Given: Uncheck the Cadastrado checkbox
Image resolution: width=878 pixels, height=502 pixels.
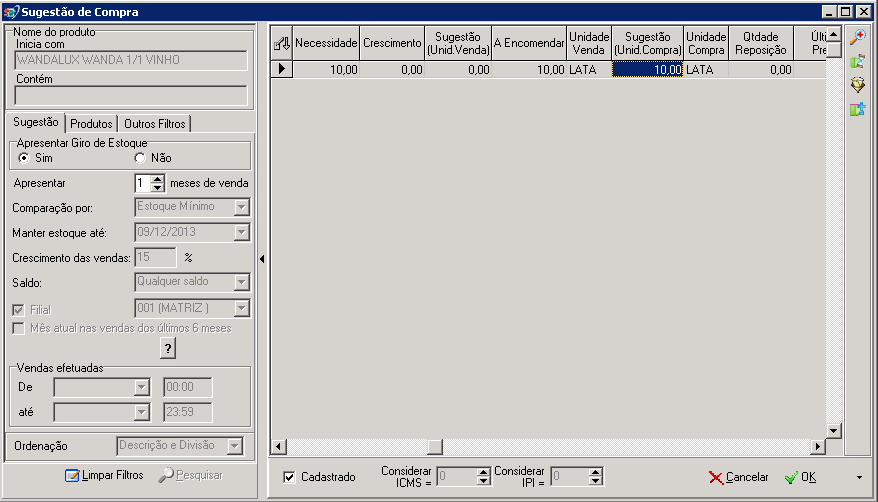Looking at the screenshot, I should click(x=289, y=477).
